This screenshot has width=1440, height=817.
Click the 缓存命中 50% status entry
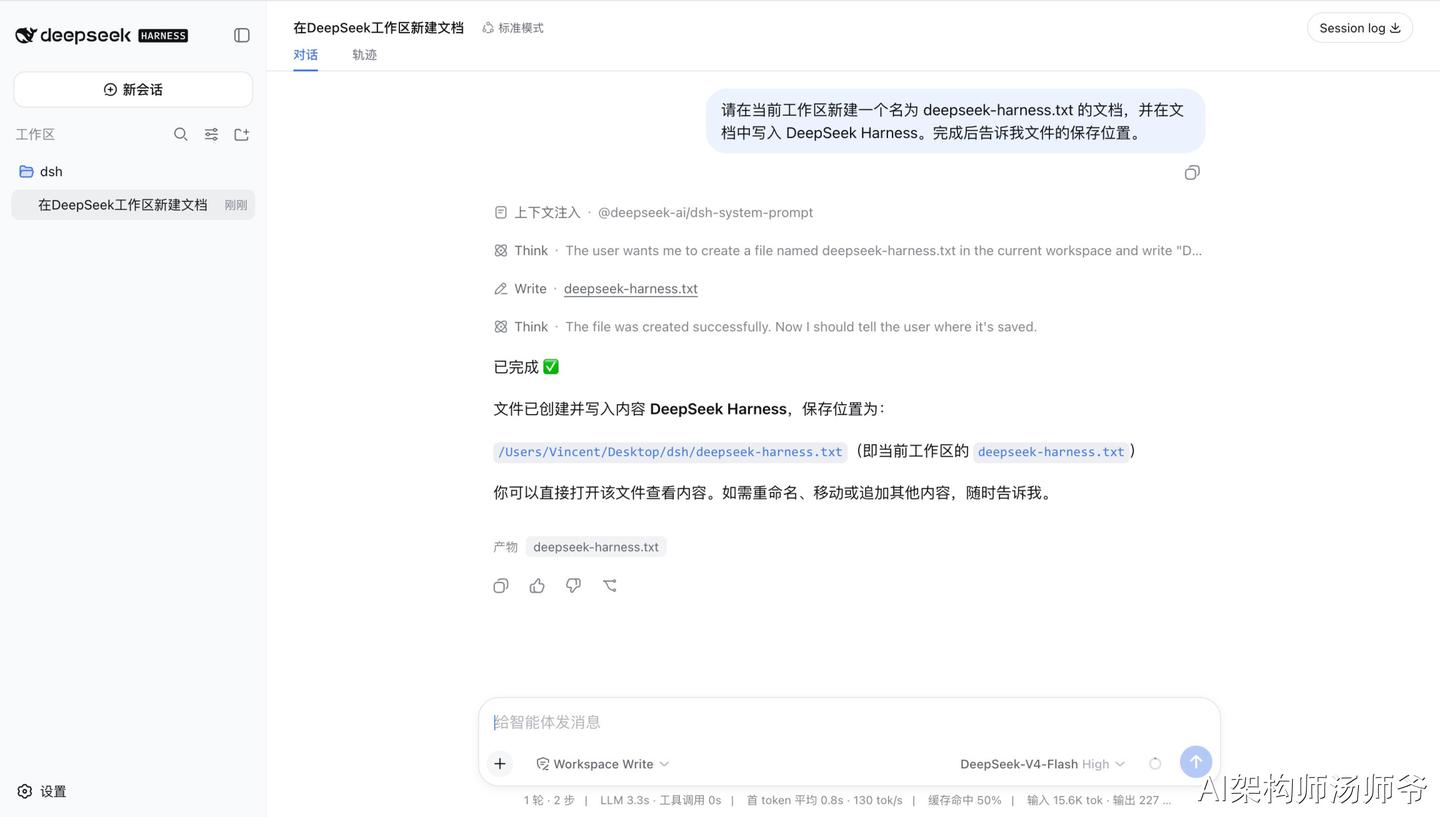tap(964, 800)
